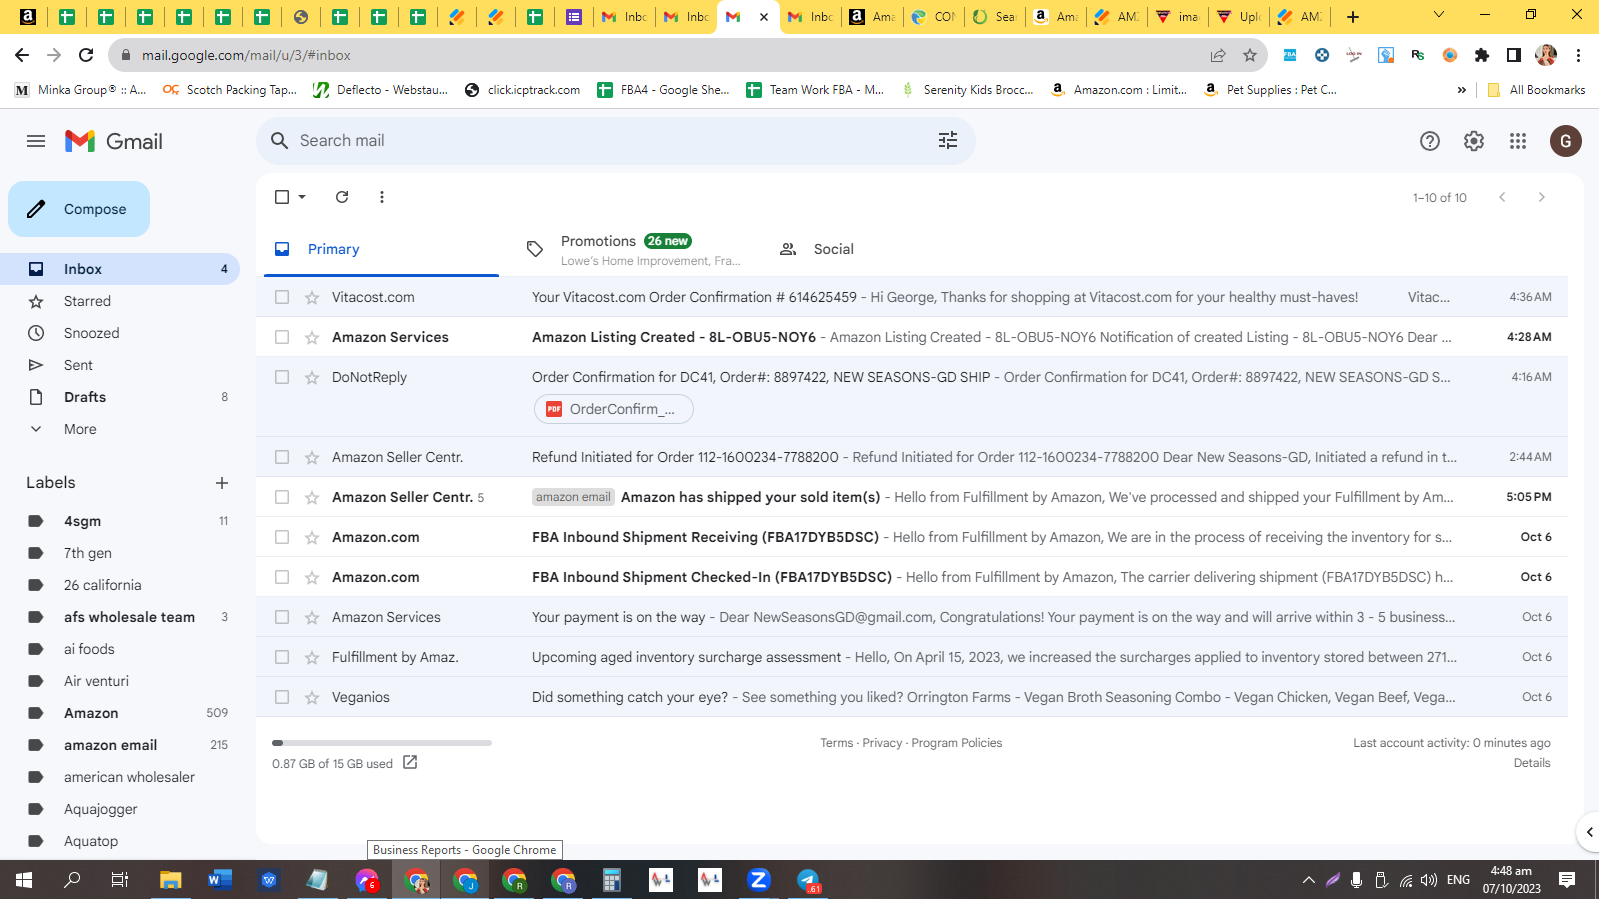Image resolution: width=1599 pixels, height=899 pixels.
Task: Open File Explorer from the taskbar
Action: [171, 880]
